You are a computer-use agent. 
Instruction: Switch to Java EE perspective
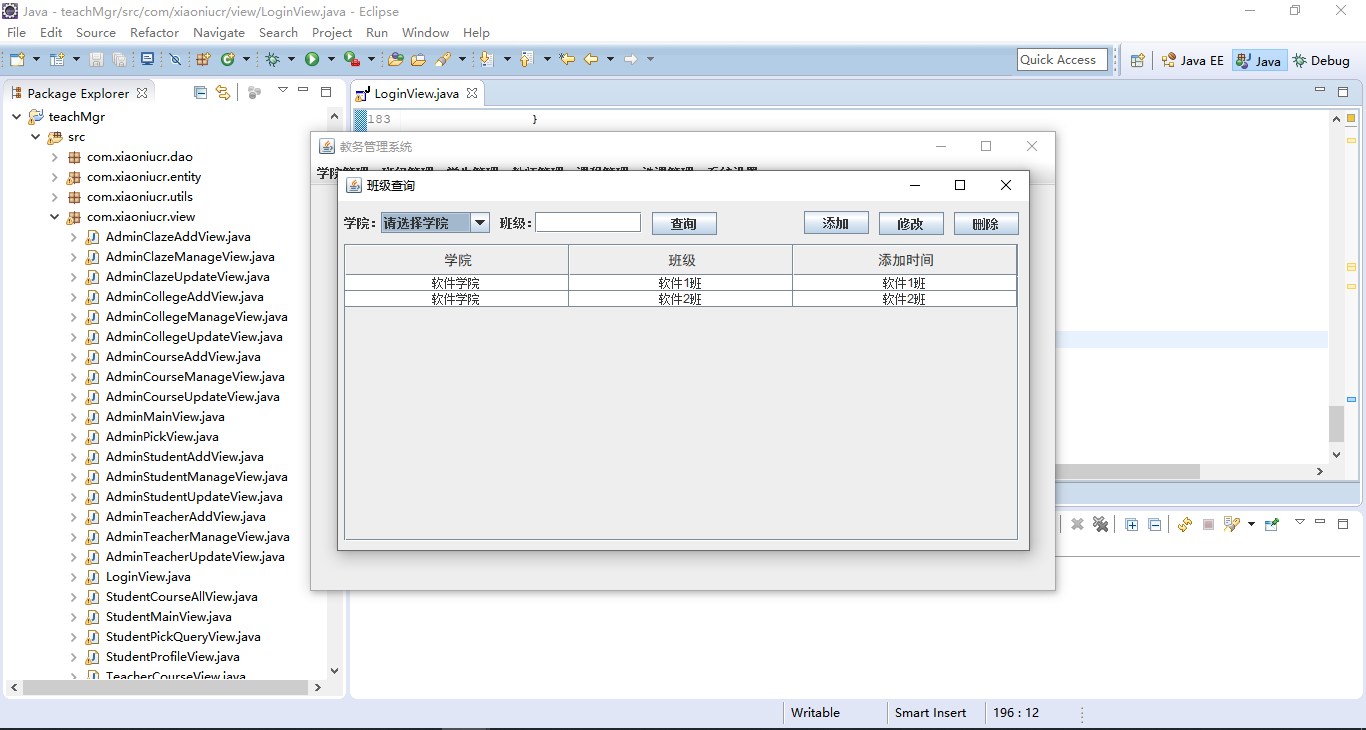click(1192, 60)
